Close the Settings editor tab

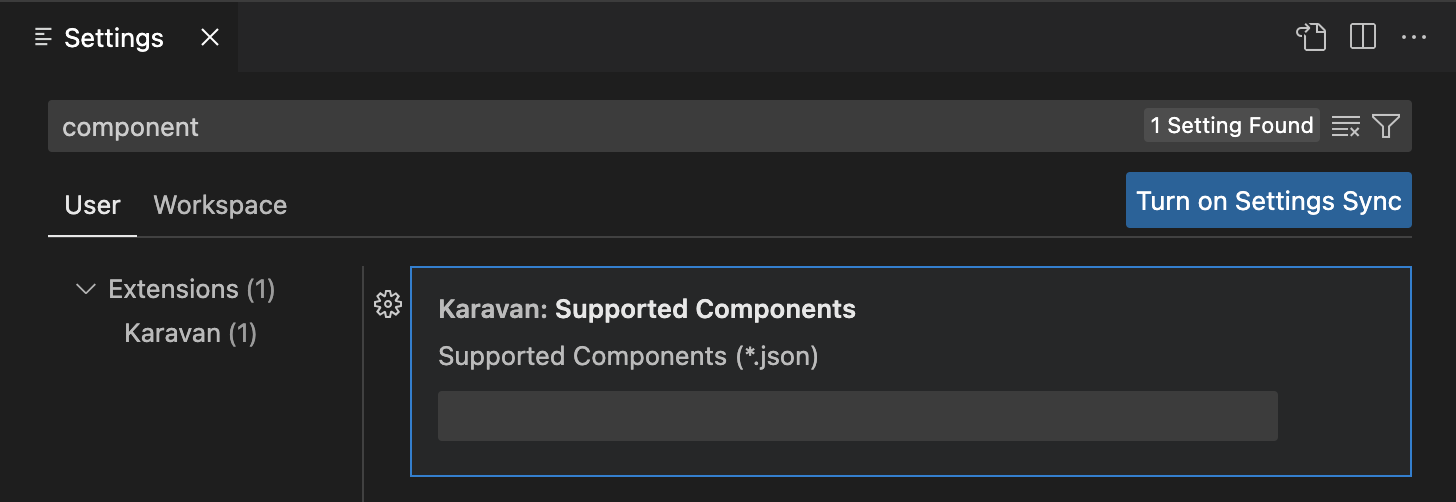[210, 38]
